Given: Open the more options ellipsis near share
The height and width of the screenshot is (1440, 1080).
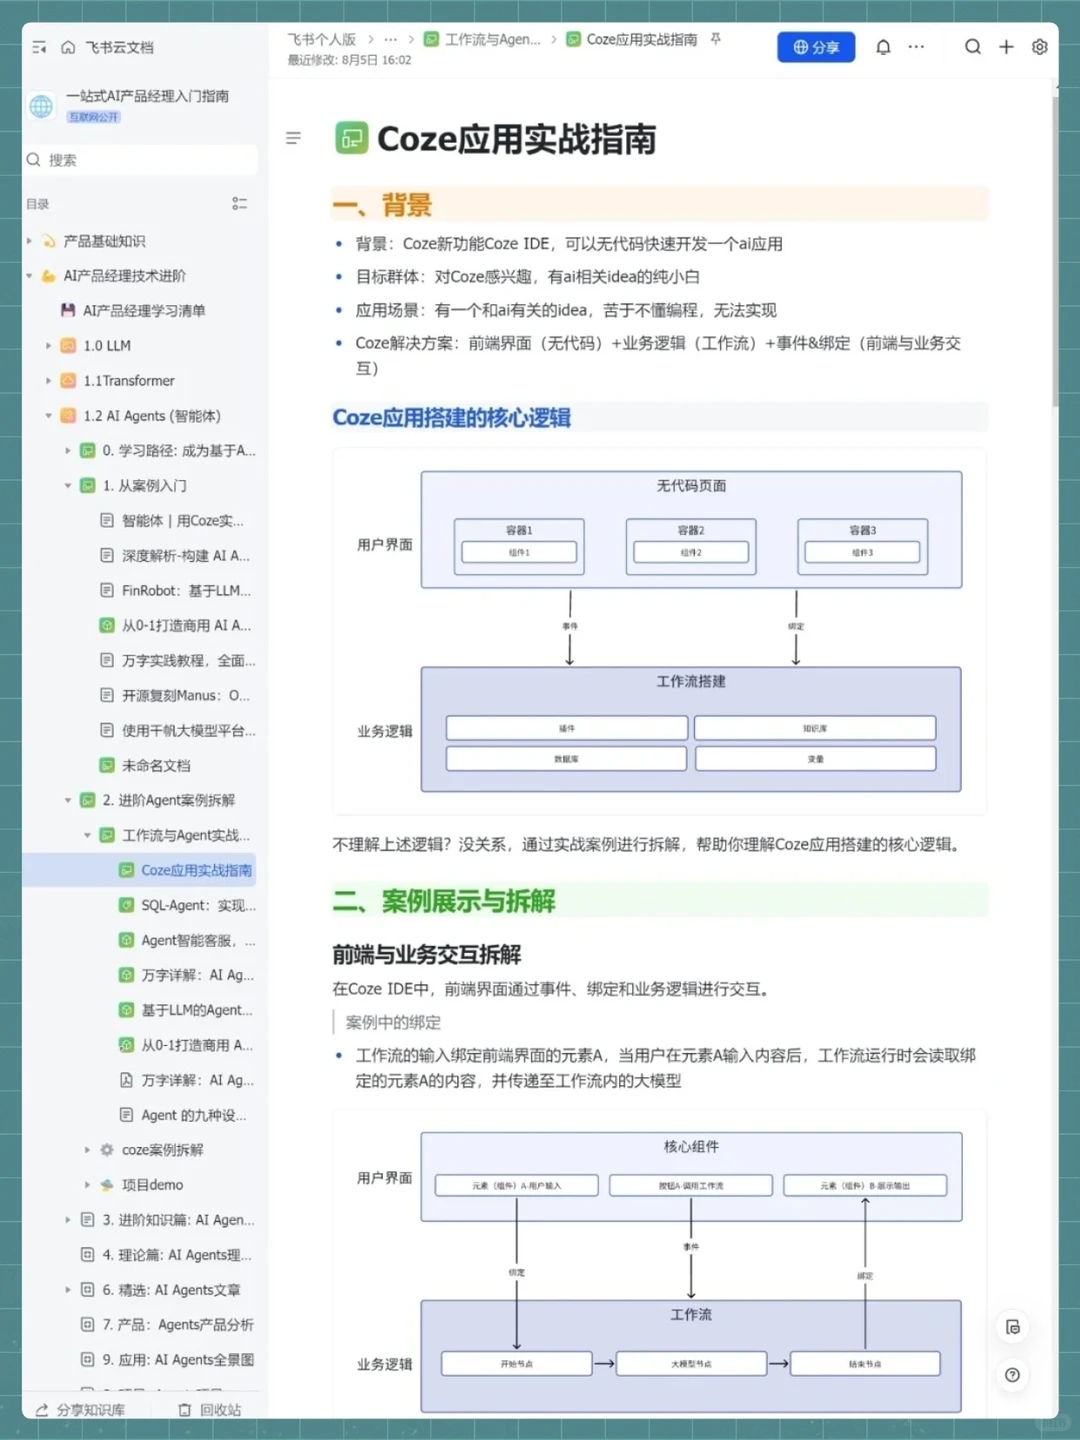Looking at the screenshot, I should click(x=916, y=47).
